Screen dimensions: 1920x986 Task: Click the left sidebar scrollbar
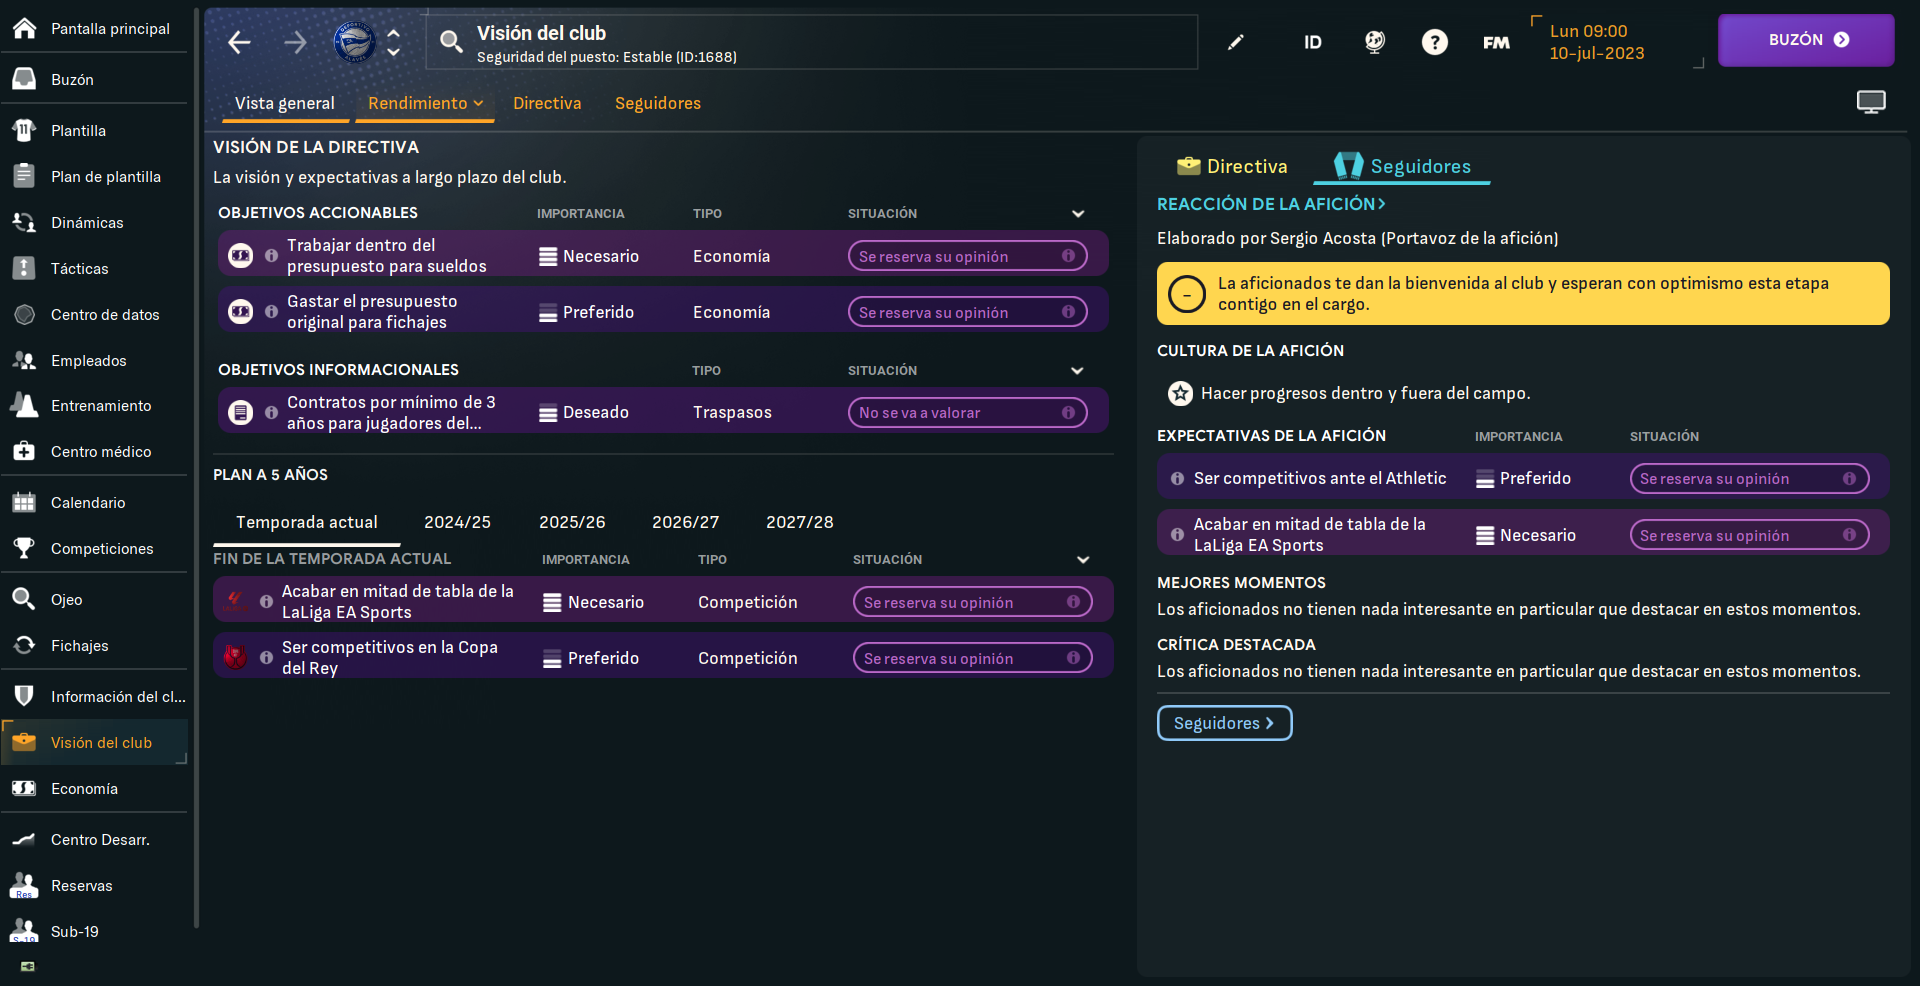point(196,470)
